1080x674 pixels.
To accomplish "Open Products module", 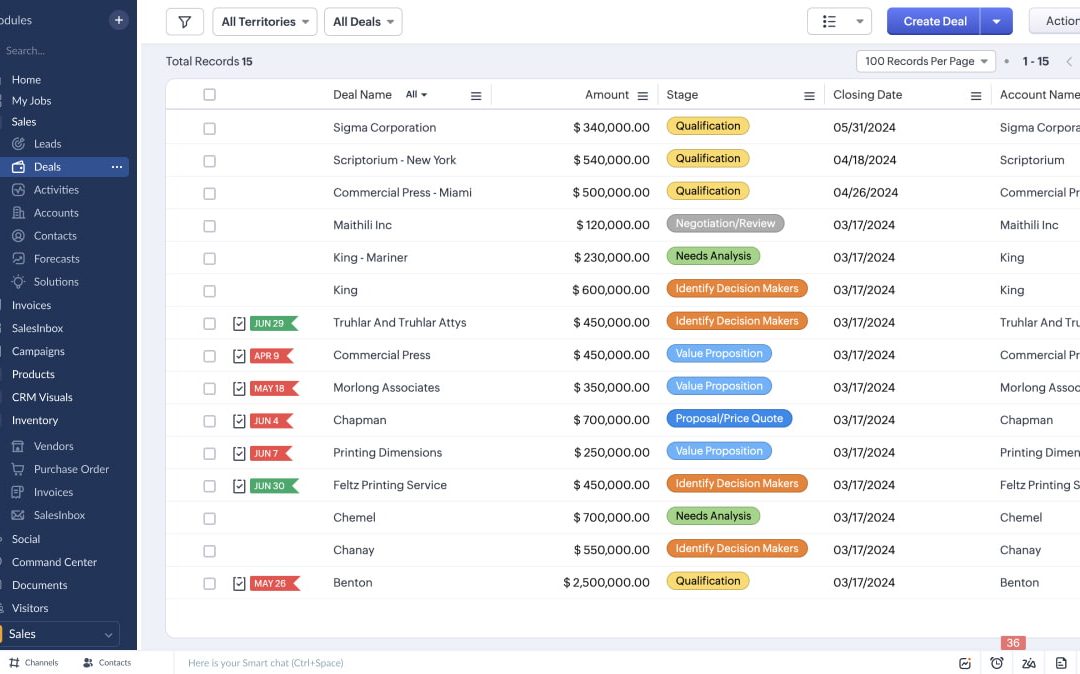I will point(33,375).
